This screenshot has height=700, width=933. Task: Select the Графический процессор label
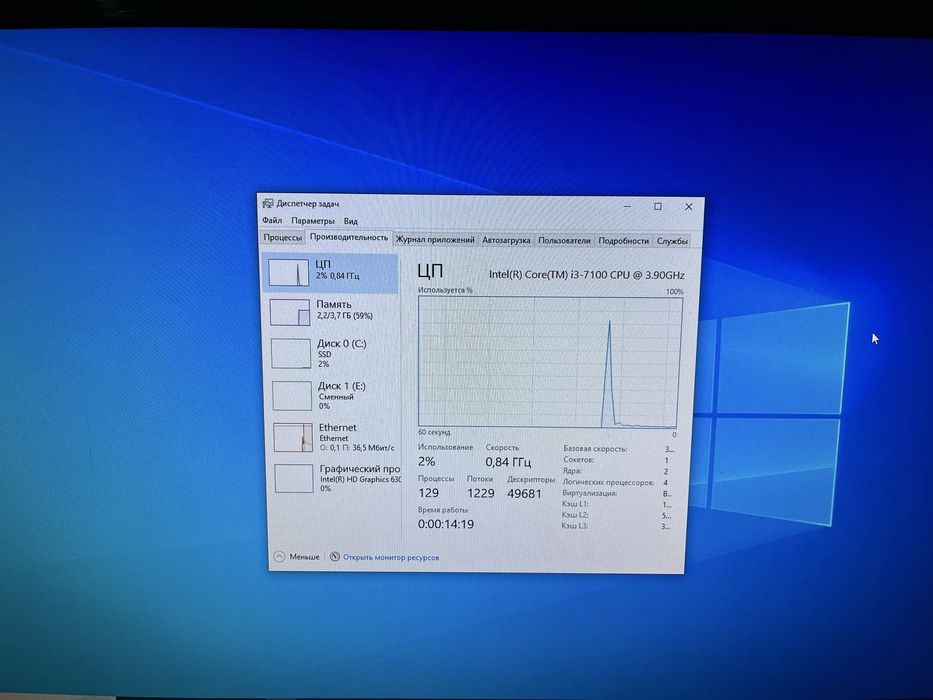coord(360,469)
